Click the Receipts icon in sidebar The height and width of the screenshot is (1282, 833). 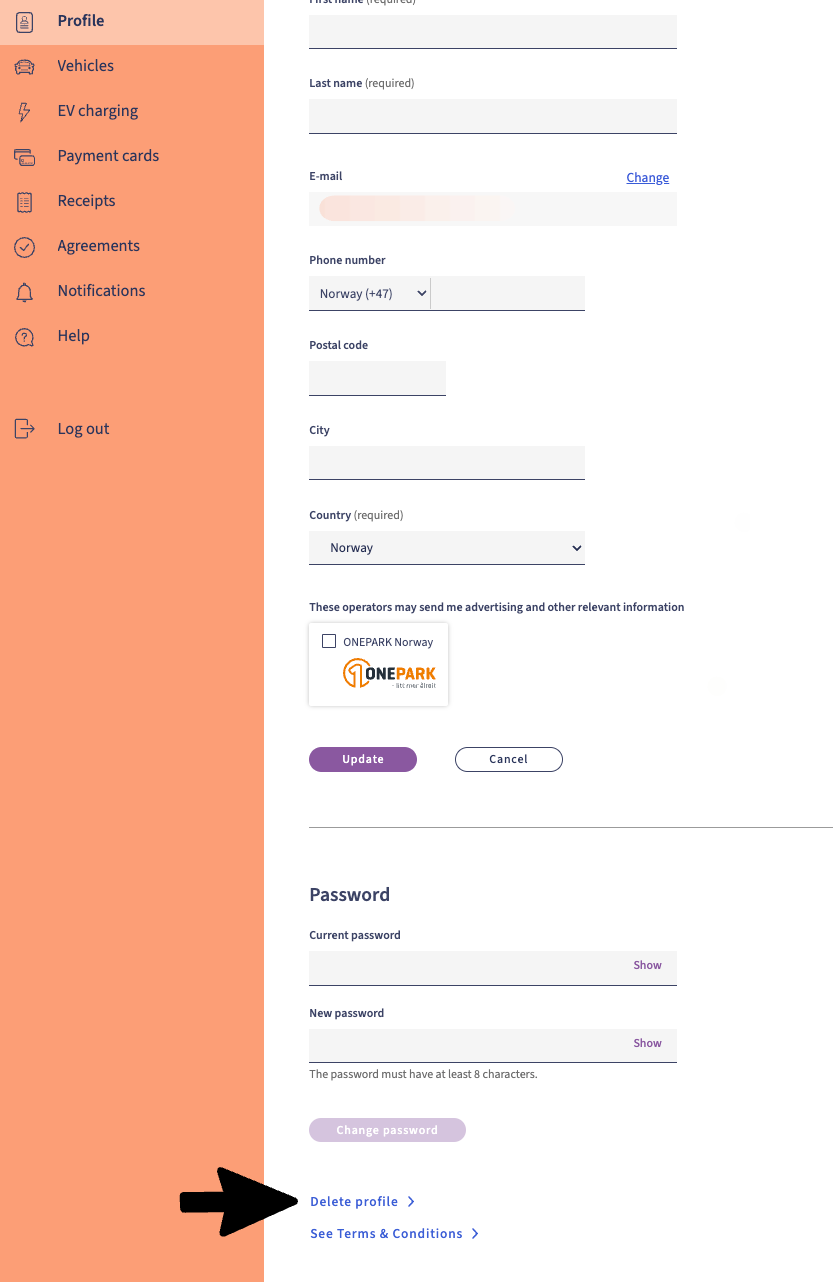point(25,201)
